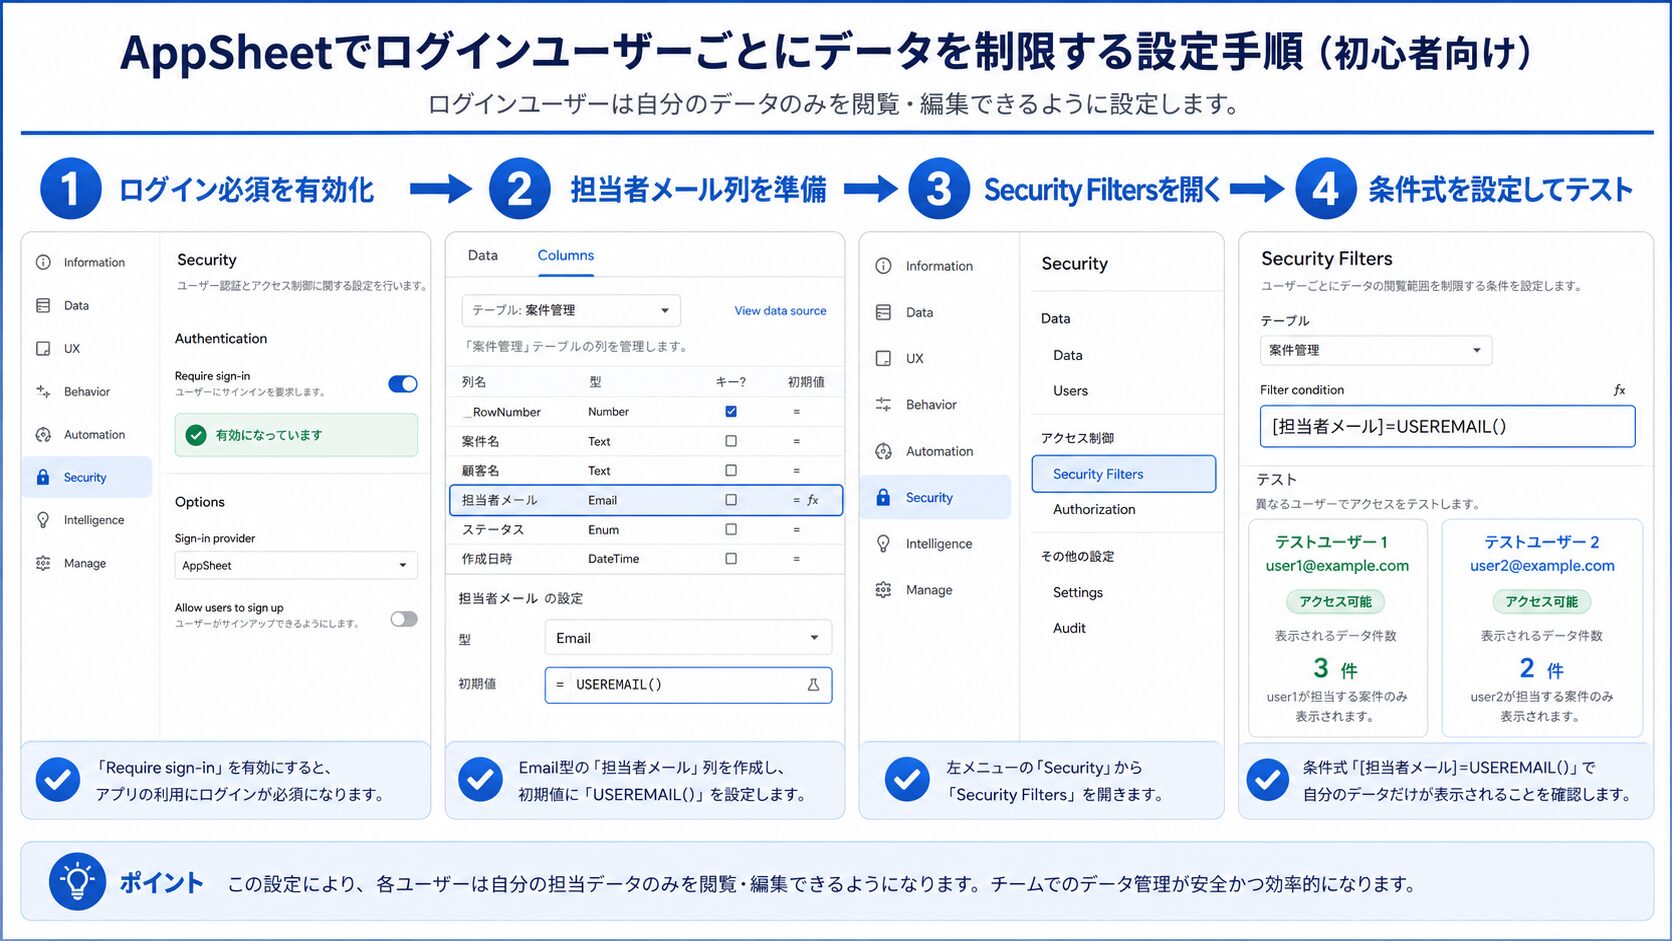Viewport: 1672px width, 941px height.
Task: Click the Information icon in step 1 sidebar
Action: point(43,262)
